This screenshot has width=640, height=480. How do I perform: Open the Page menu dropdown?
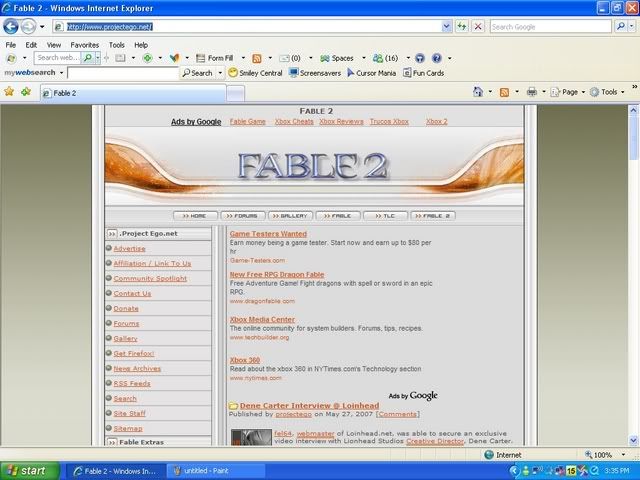pos(567,92)
